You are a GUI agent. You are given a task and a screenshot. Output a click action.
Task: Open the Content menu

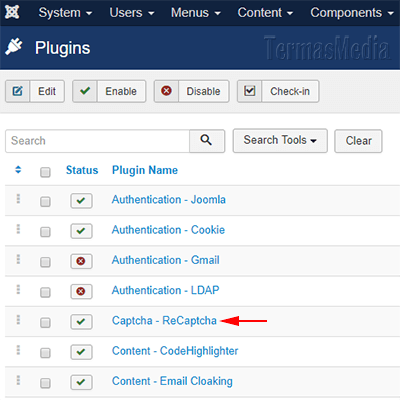265,13
